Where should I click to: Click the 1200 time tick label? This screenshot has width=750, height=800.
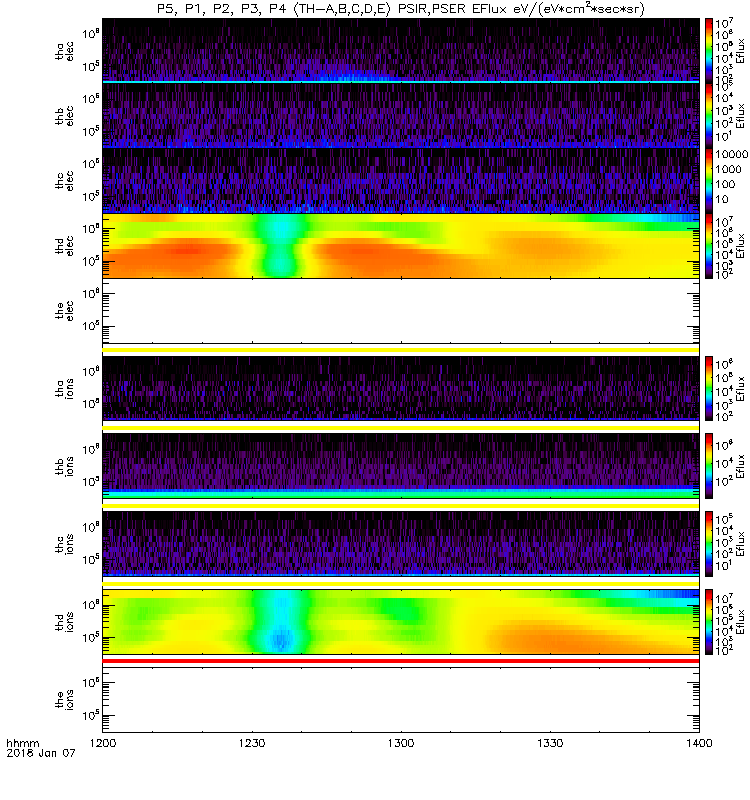pos(103,743)
